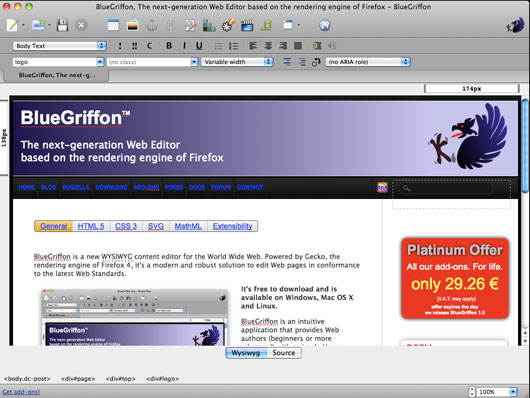This screenshot has width=530, height=398.
Task: Expand the HTML5 elements dropdown arrow
Action: click(x=298, y=25)
